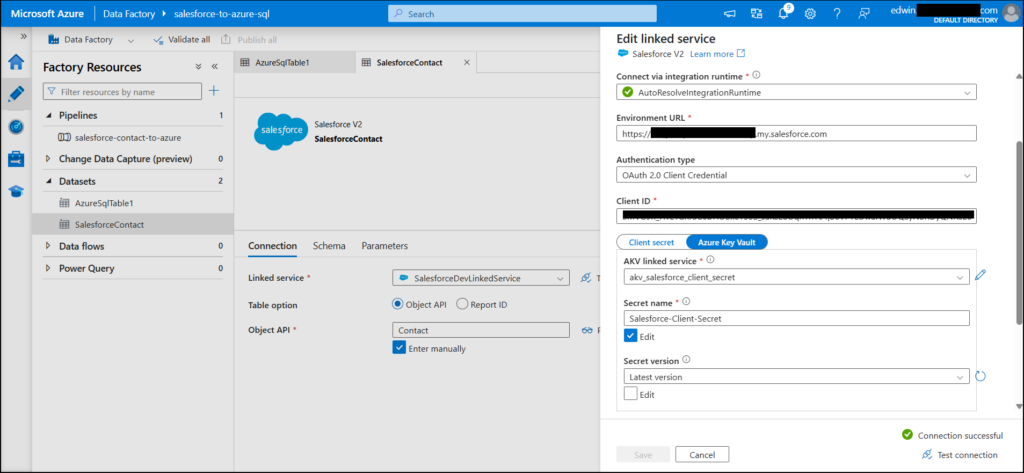Click Validate all

point(182,39)
